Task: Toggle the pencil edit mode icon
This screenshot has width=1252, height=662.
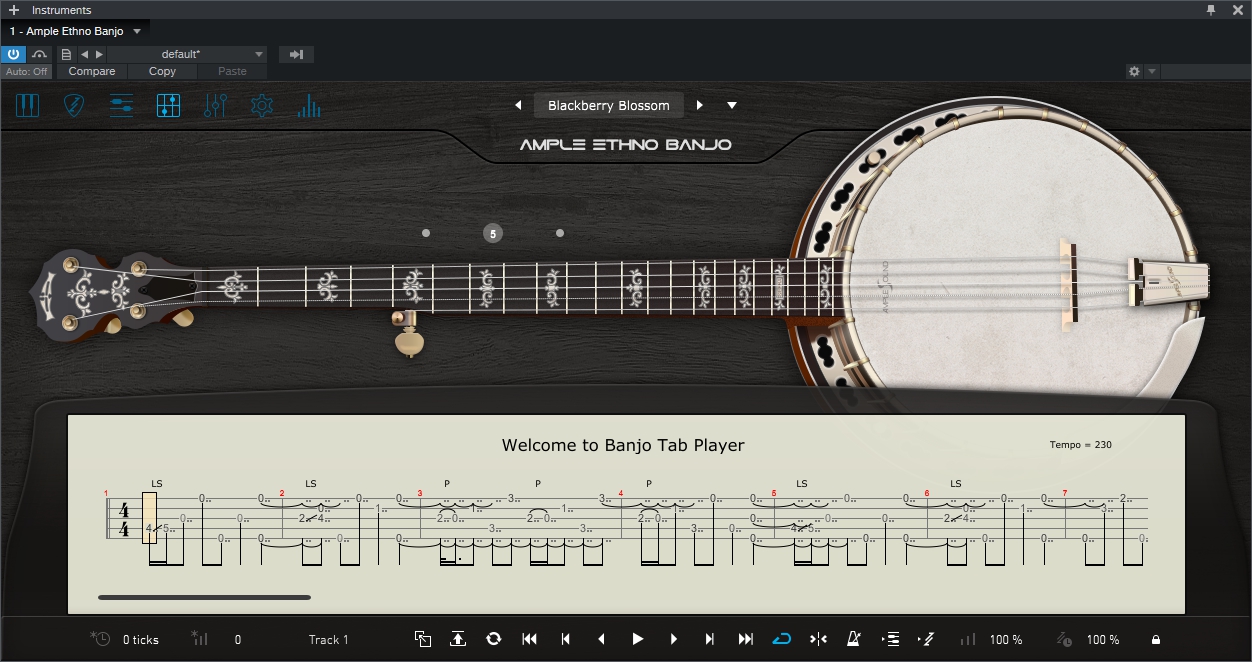Action: point(926,639)
